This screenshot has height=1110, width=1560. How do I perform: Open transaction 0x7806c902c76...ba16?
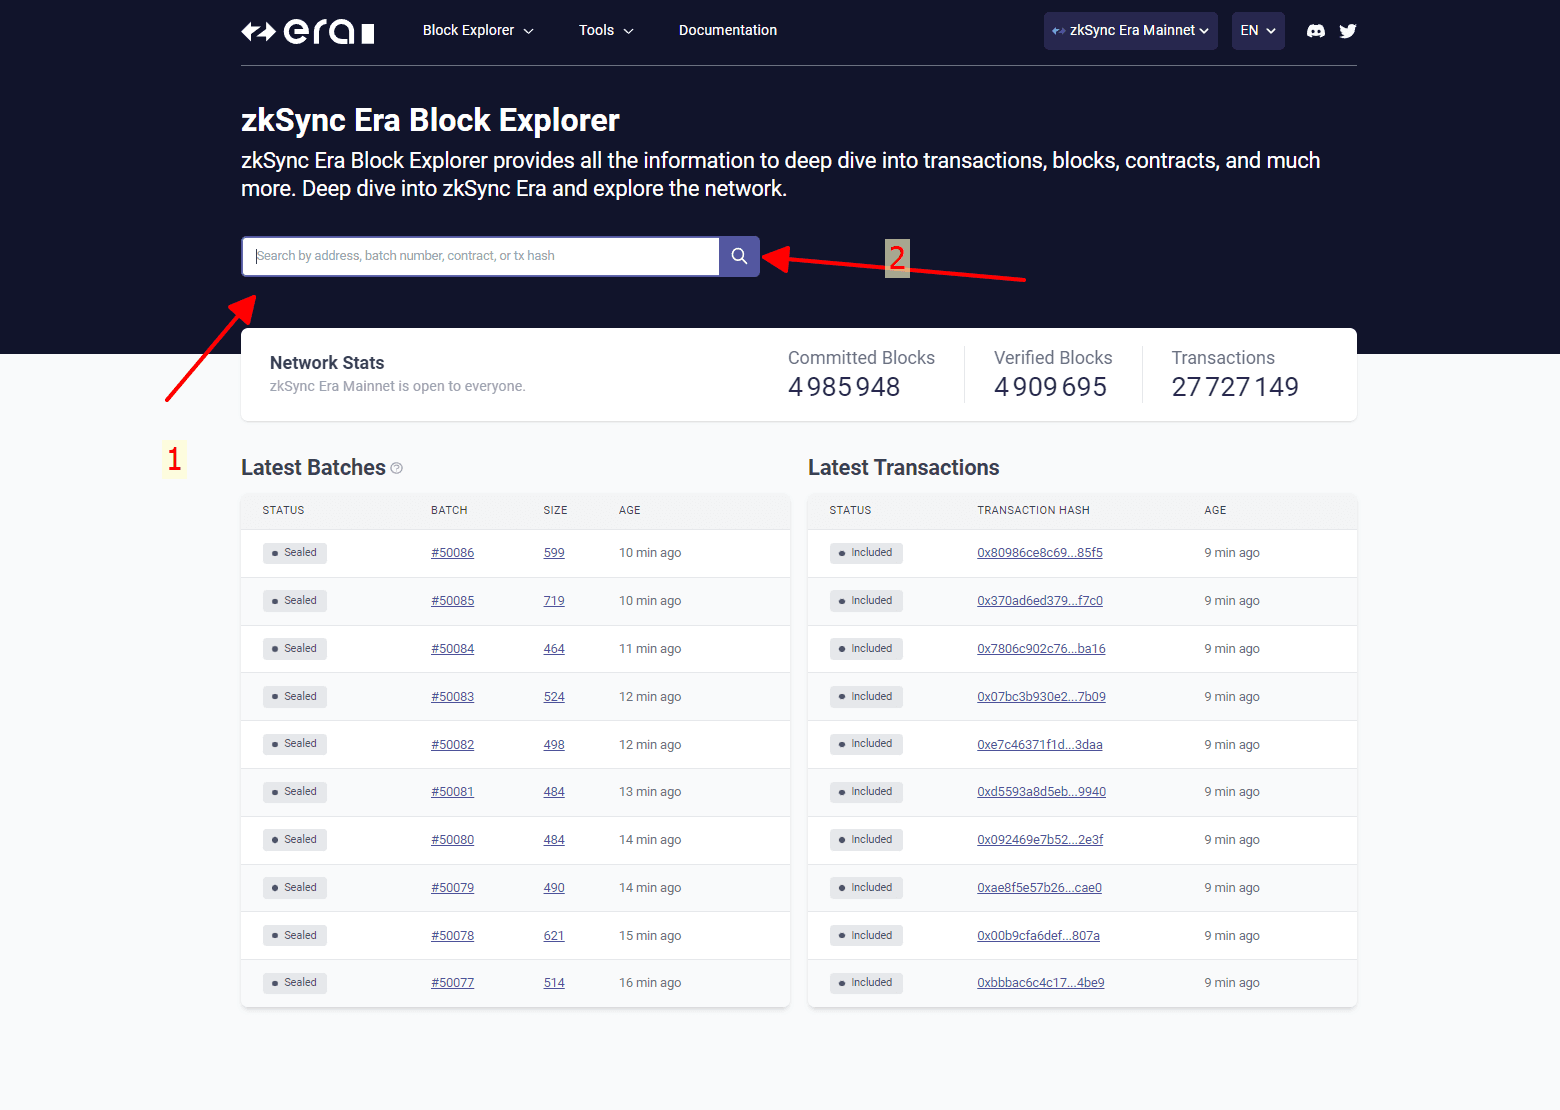coord(1041,649)
